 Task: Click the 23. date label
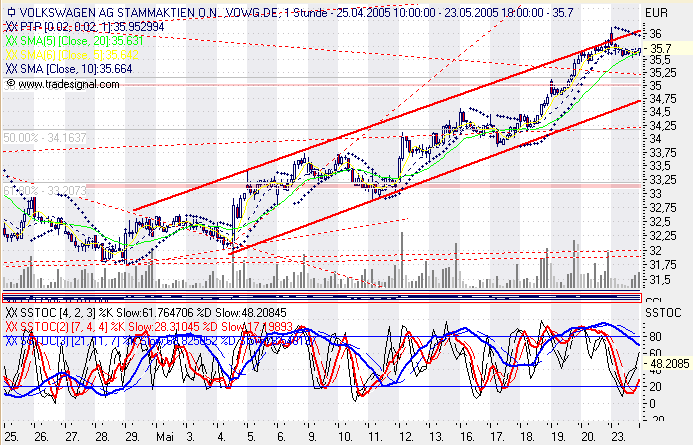click(618, 437)
